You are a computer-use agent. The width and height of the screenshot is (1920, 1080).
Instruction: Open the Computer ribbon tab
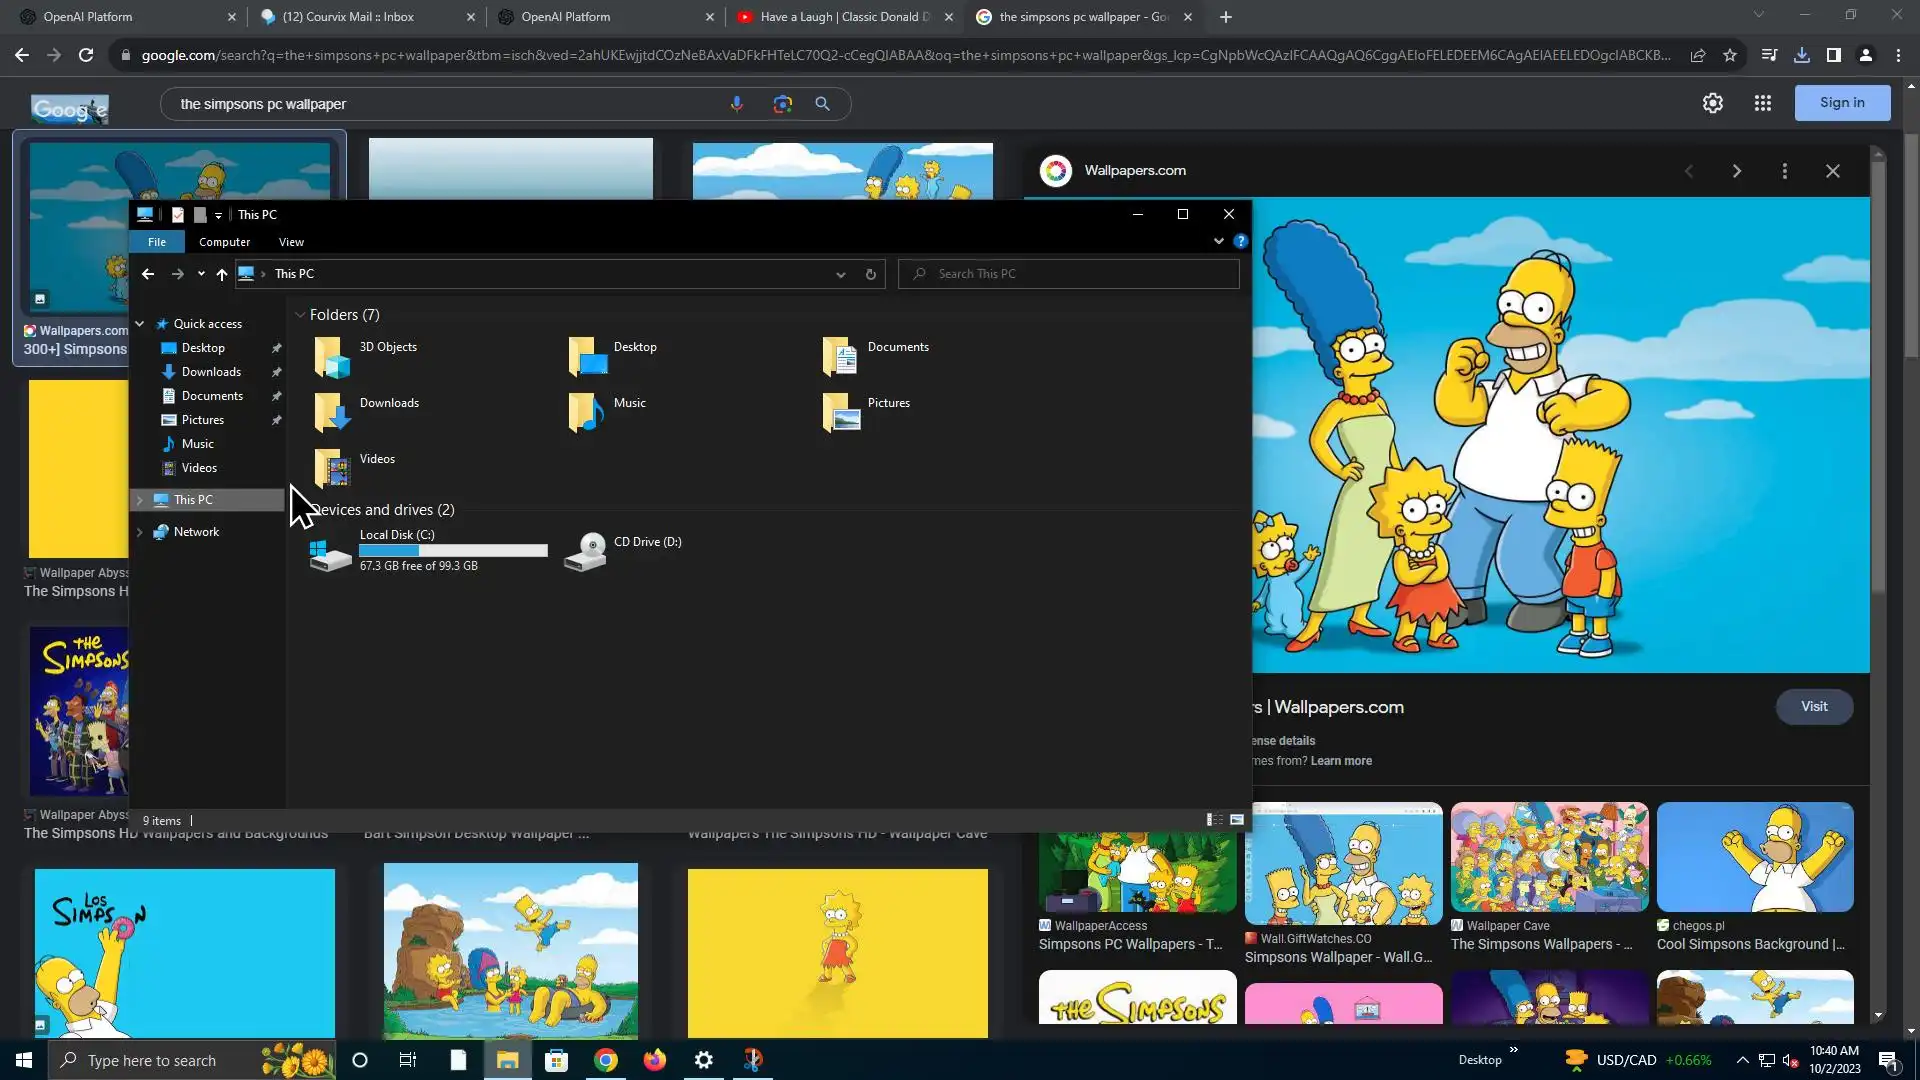pyautogui.click(x=224, y=242)
